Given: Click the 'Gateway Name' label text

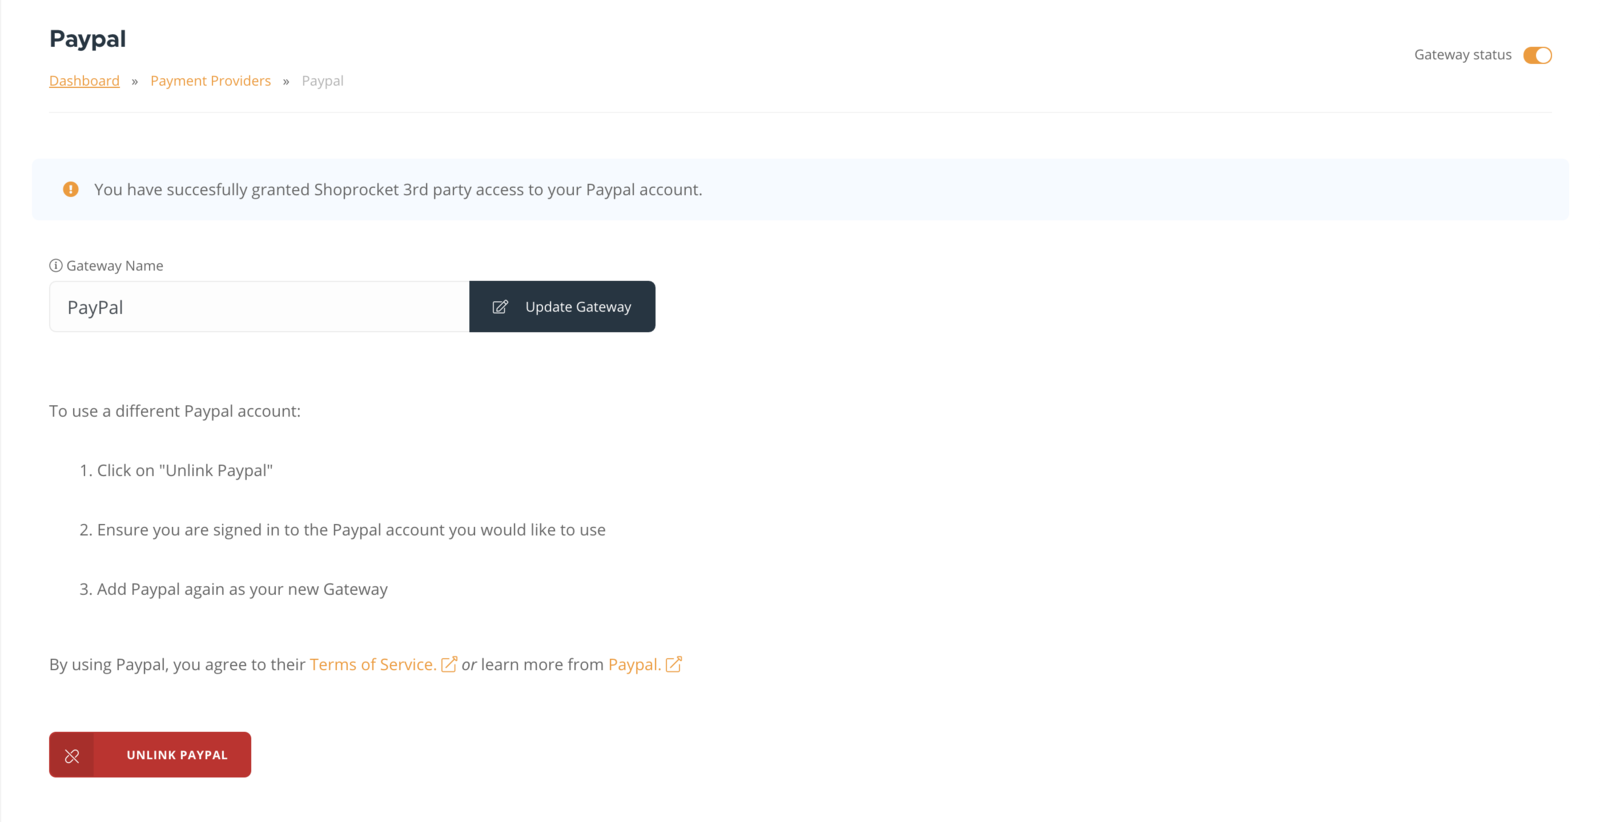Looking at the screenshot, I should click(x=115, y=266).
